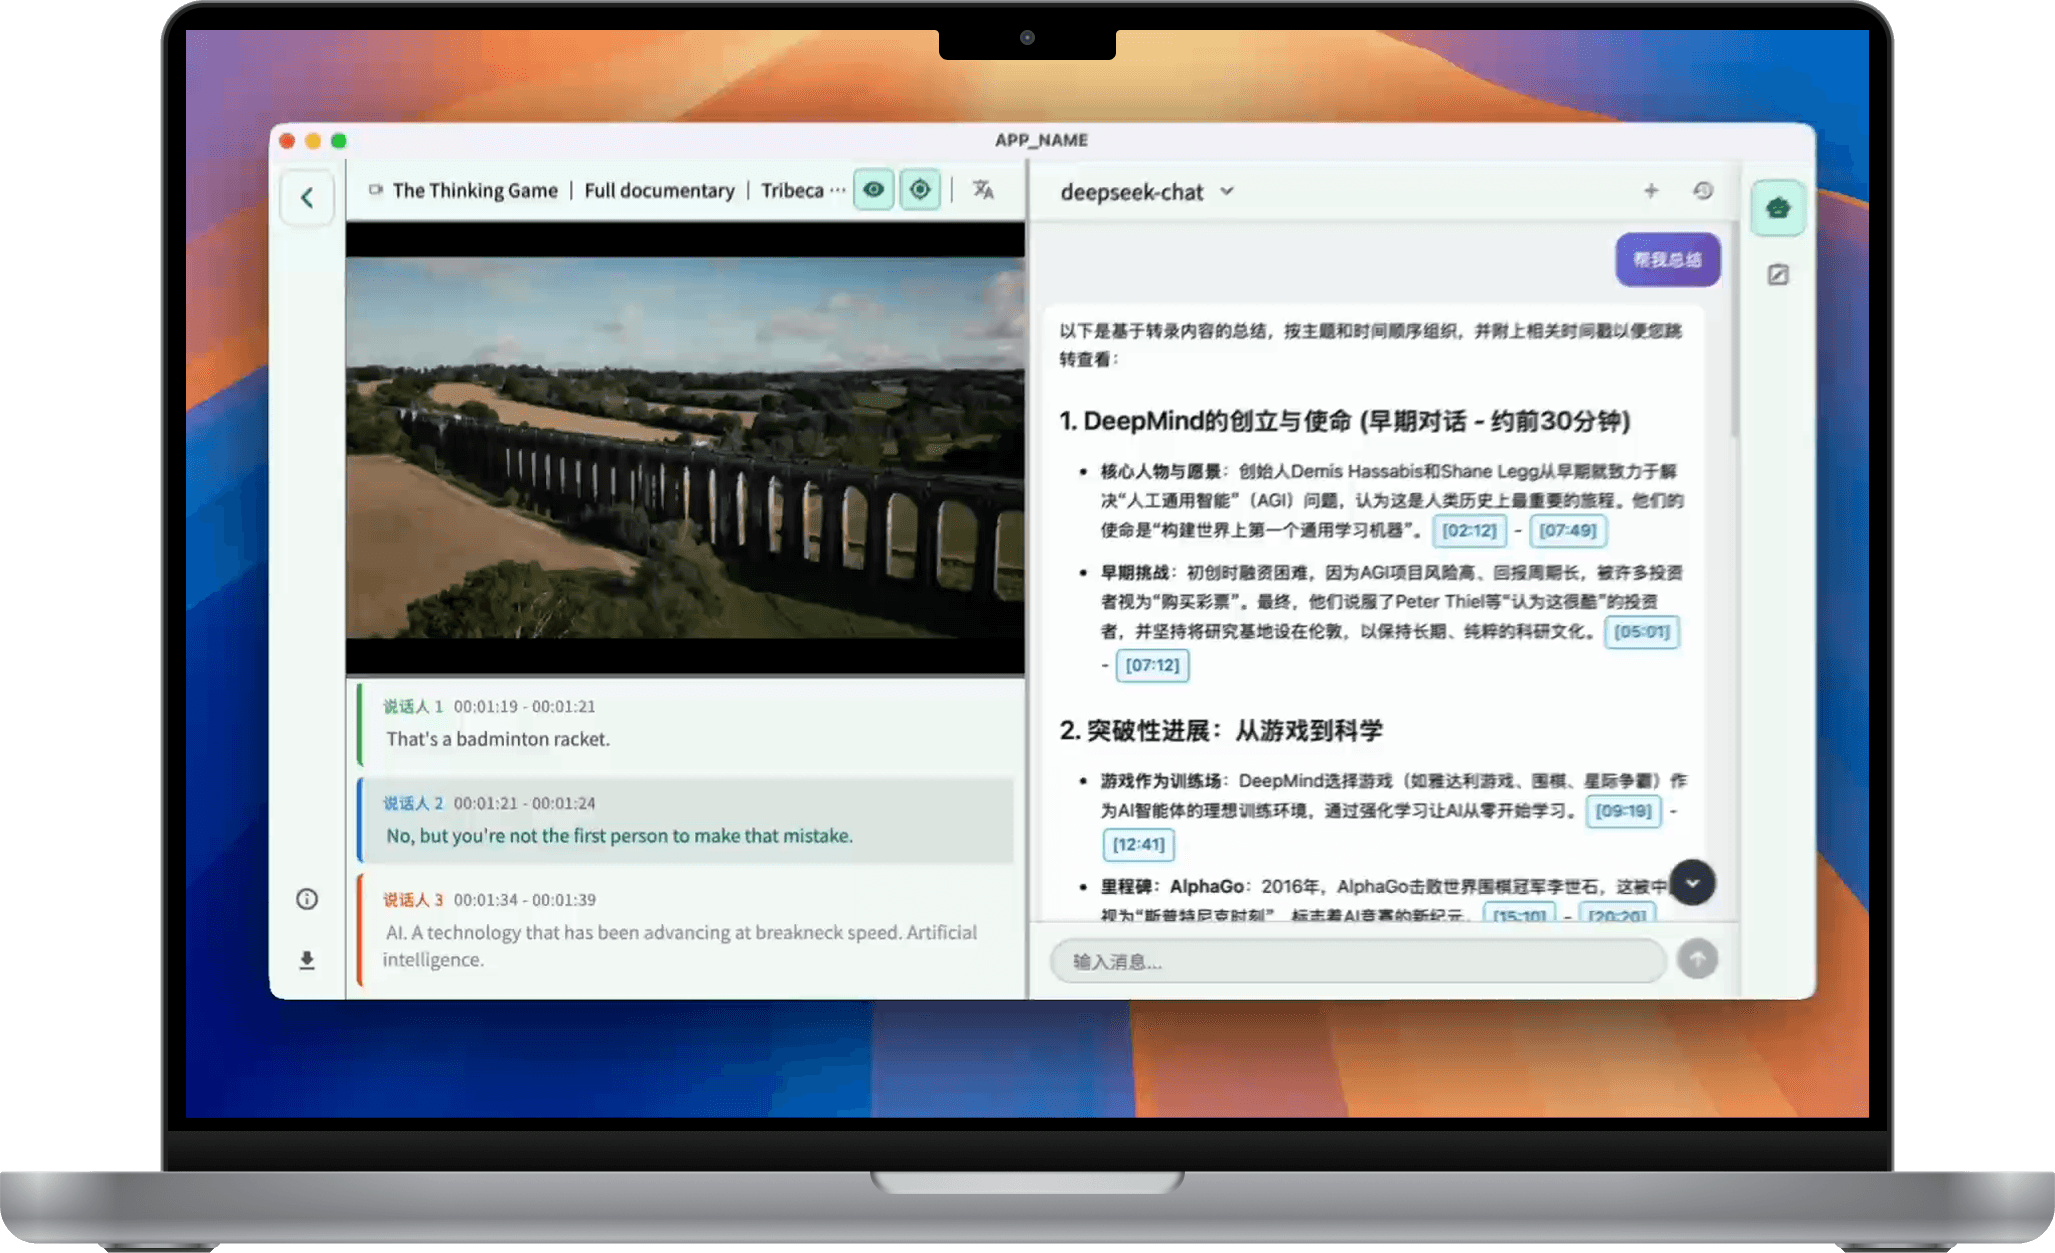
Task: Click the info circle icon
Action: (x=307, y=899)
